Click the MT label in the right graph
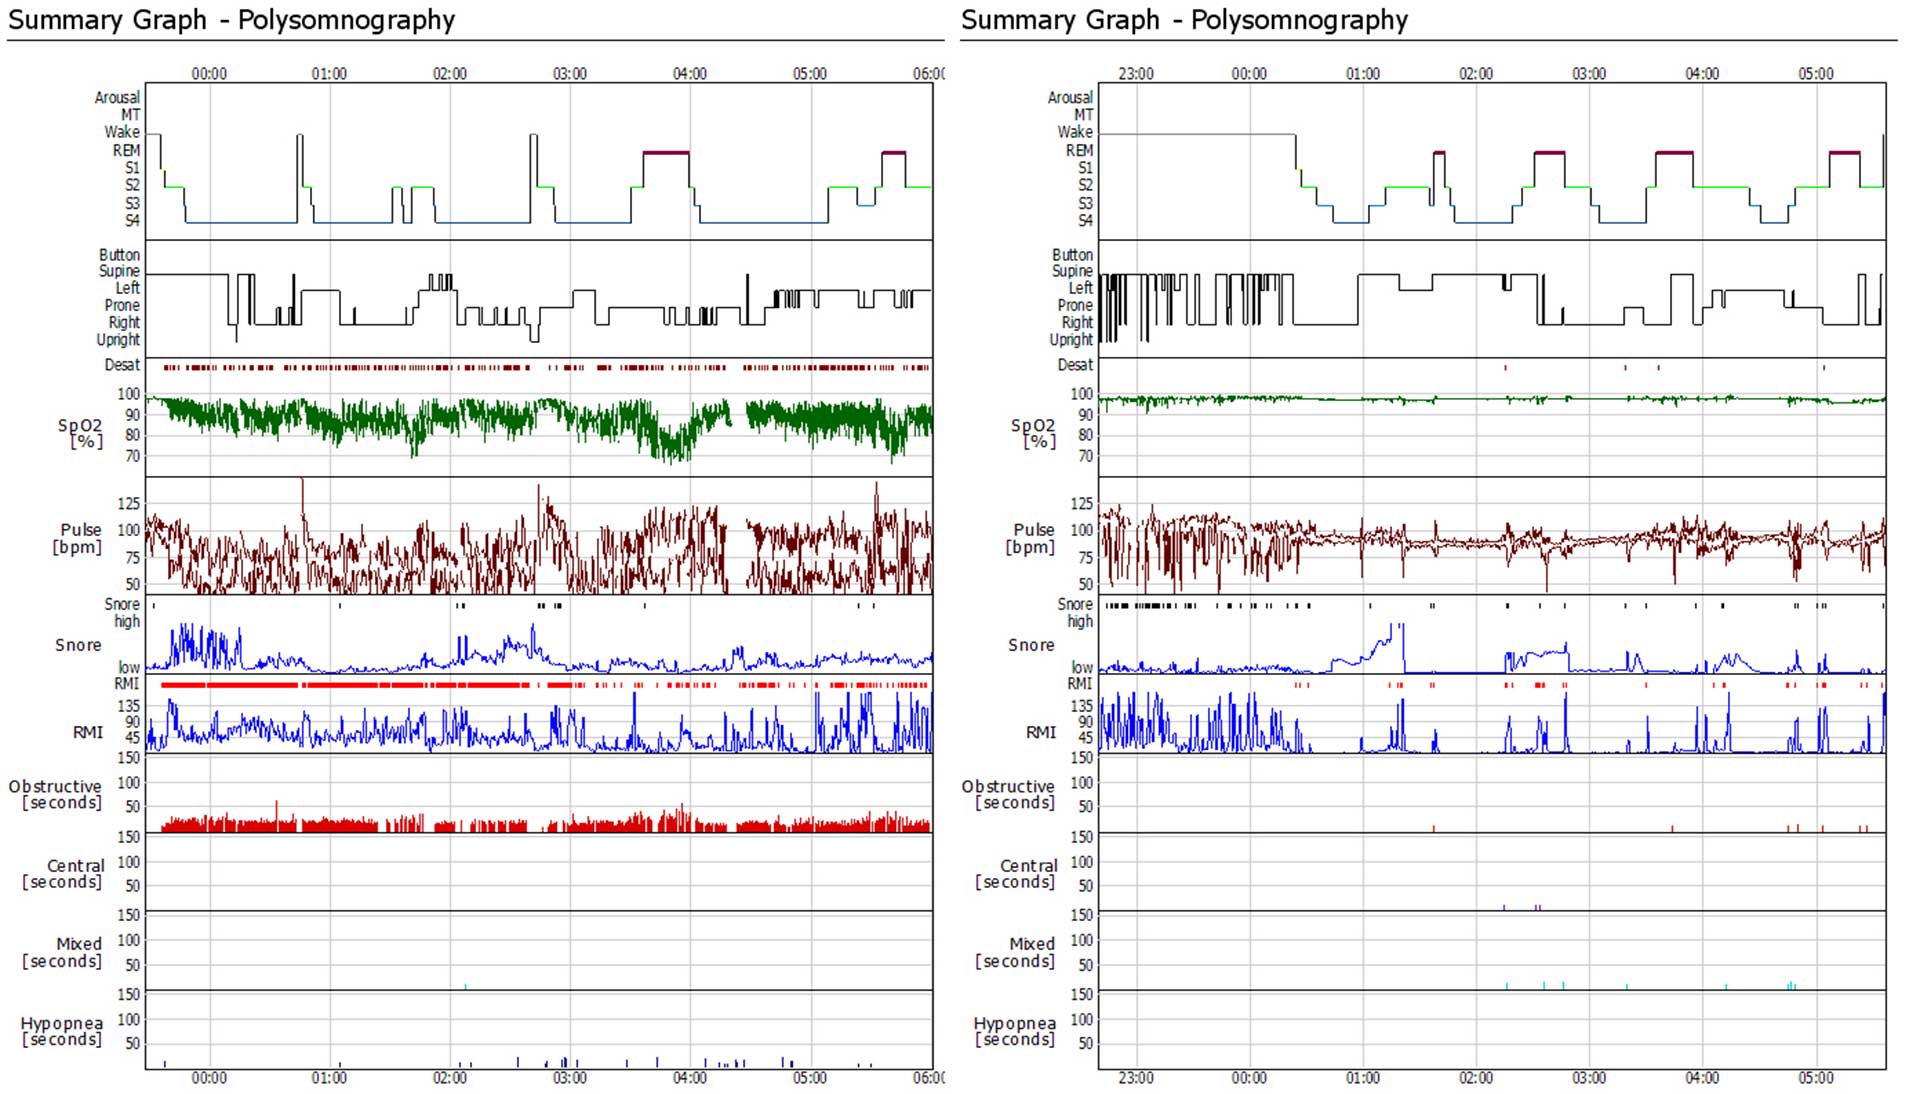 click(1083, 115)
